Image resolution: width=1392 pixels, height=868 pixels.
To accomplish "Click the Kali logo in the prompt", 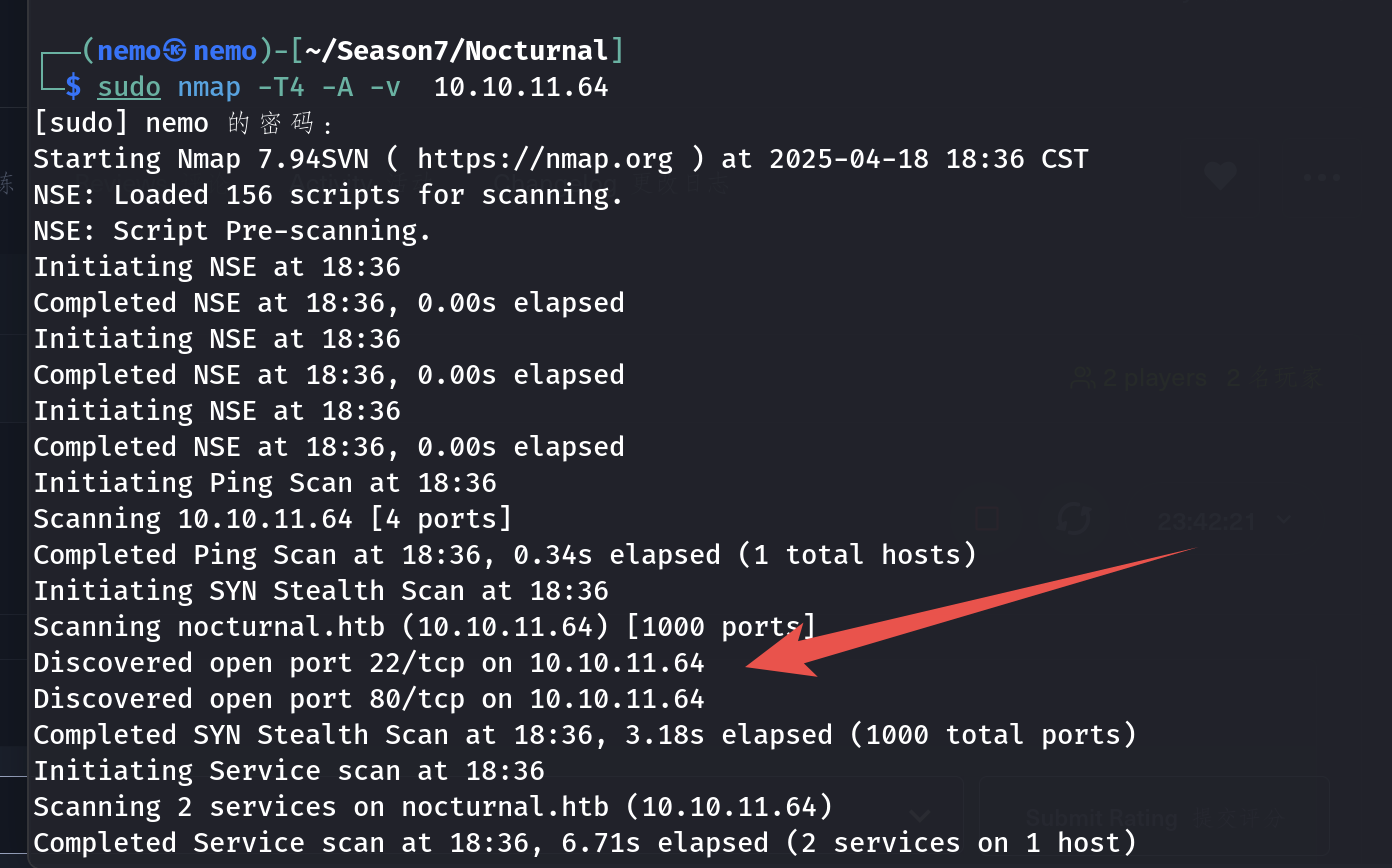I will [175, 51].
